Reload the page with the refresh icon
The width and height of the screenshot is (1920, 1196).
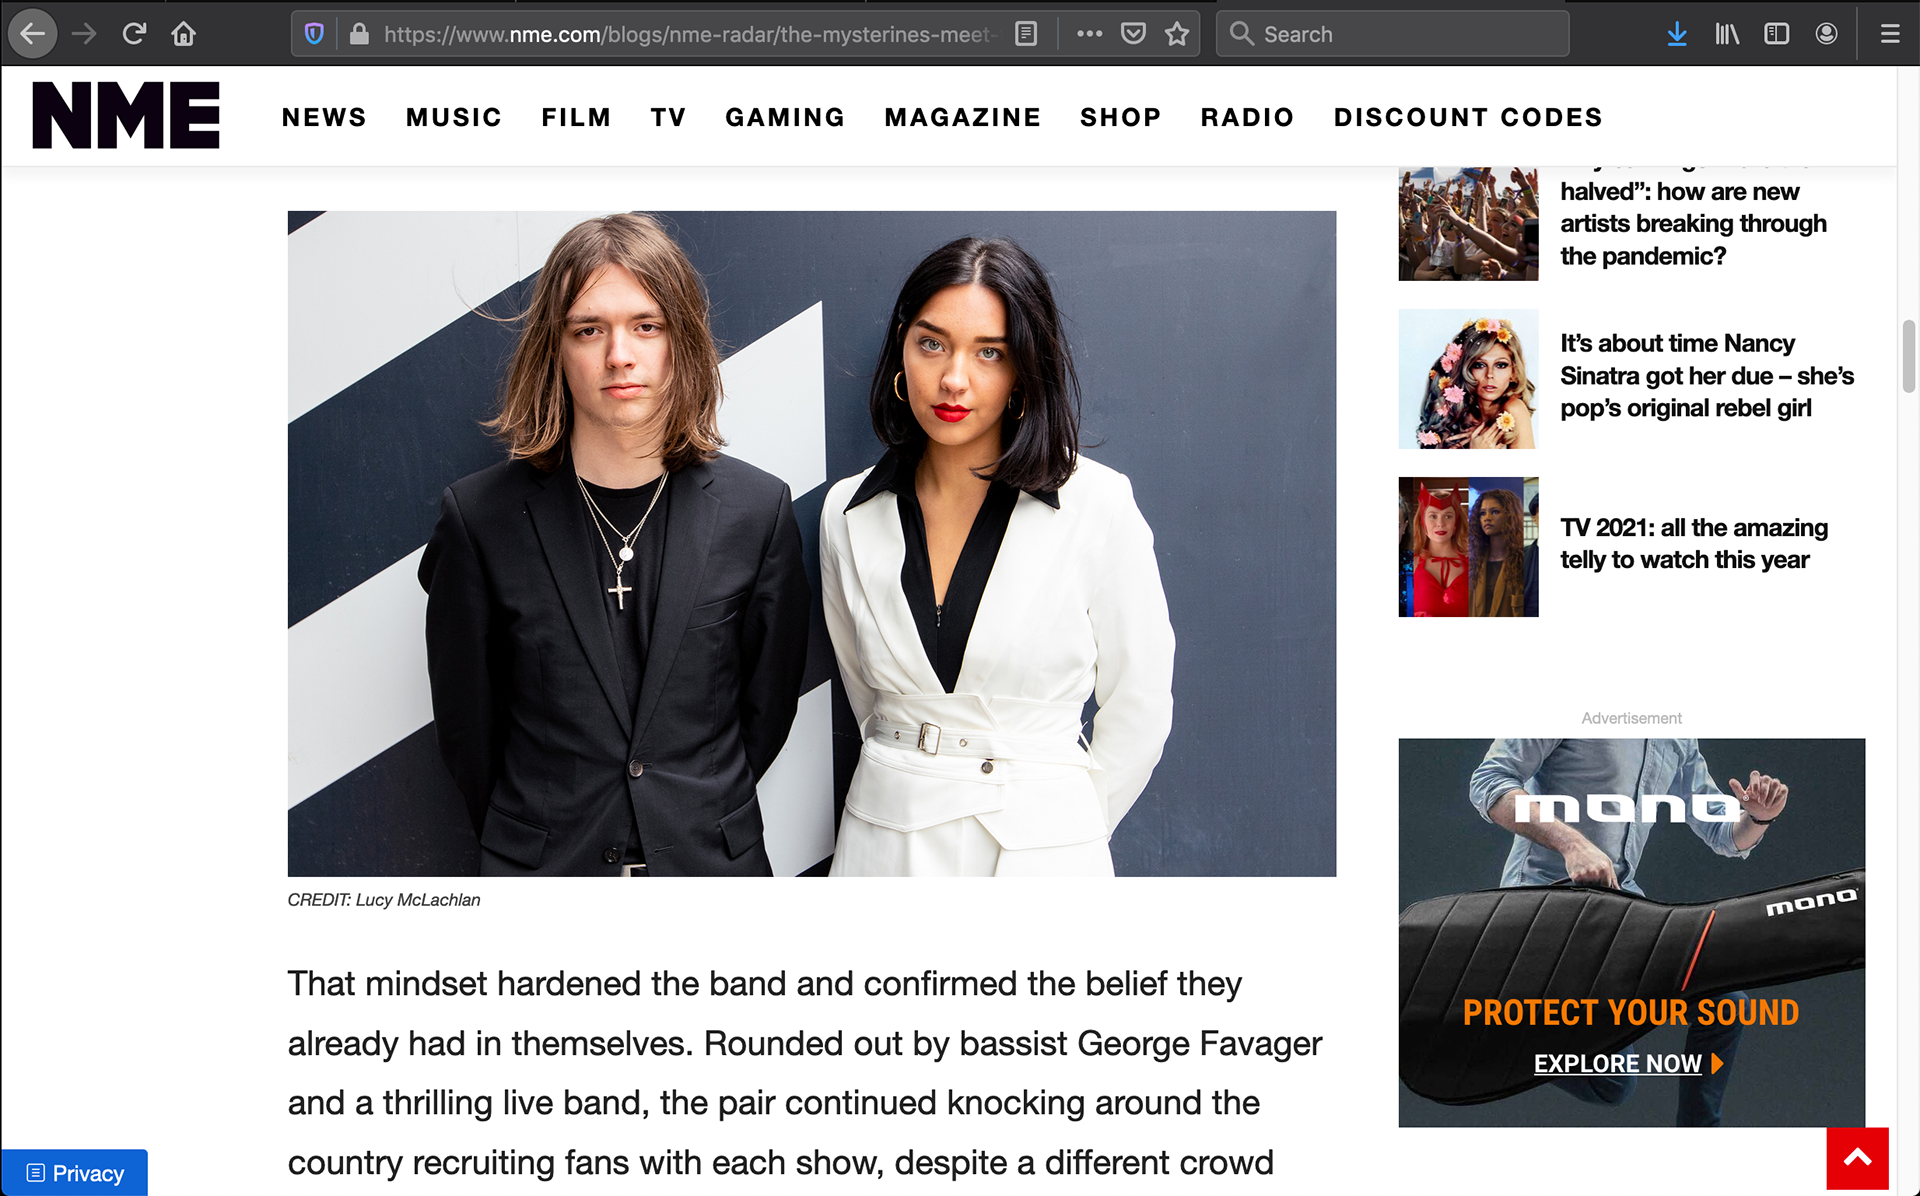click(x=134, y=34)
